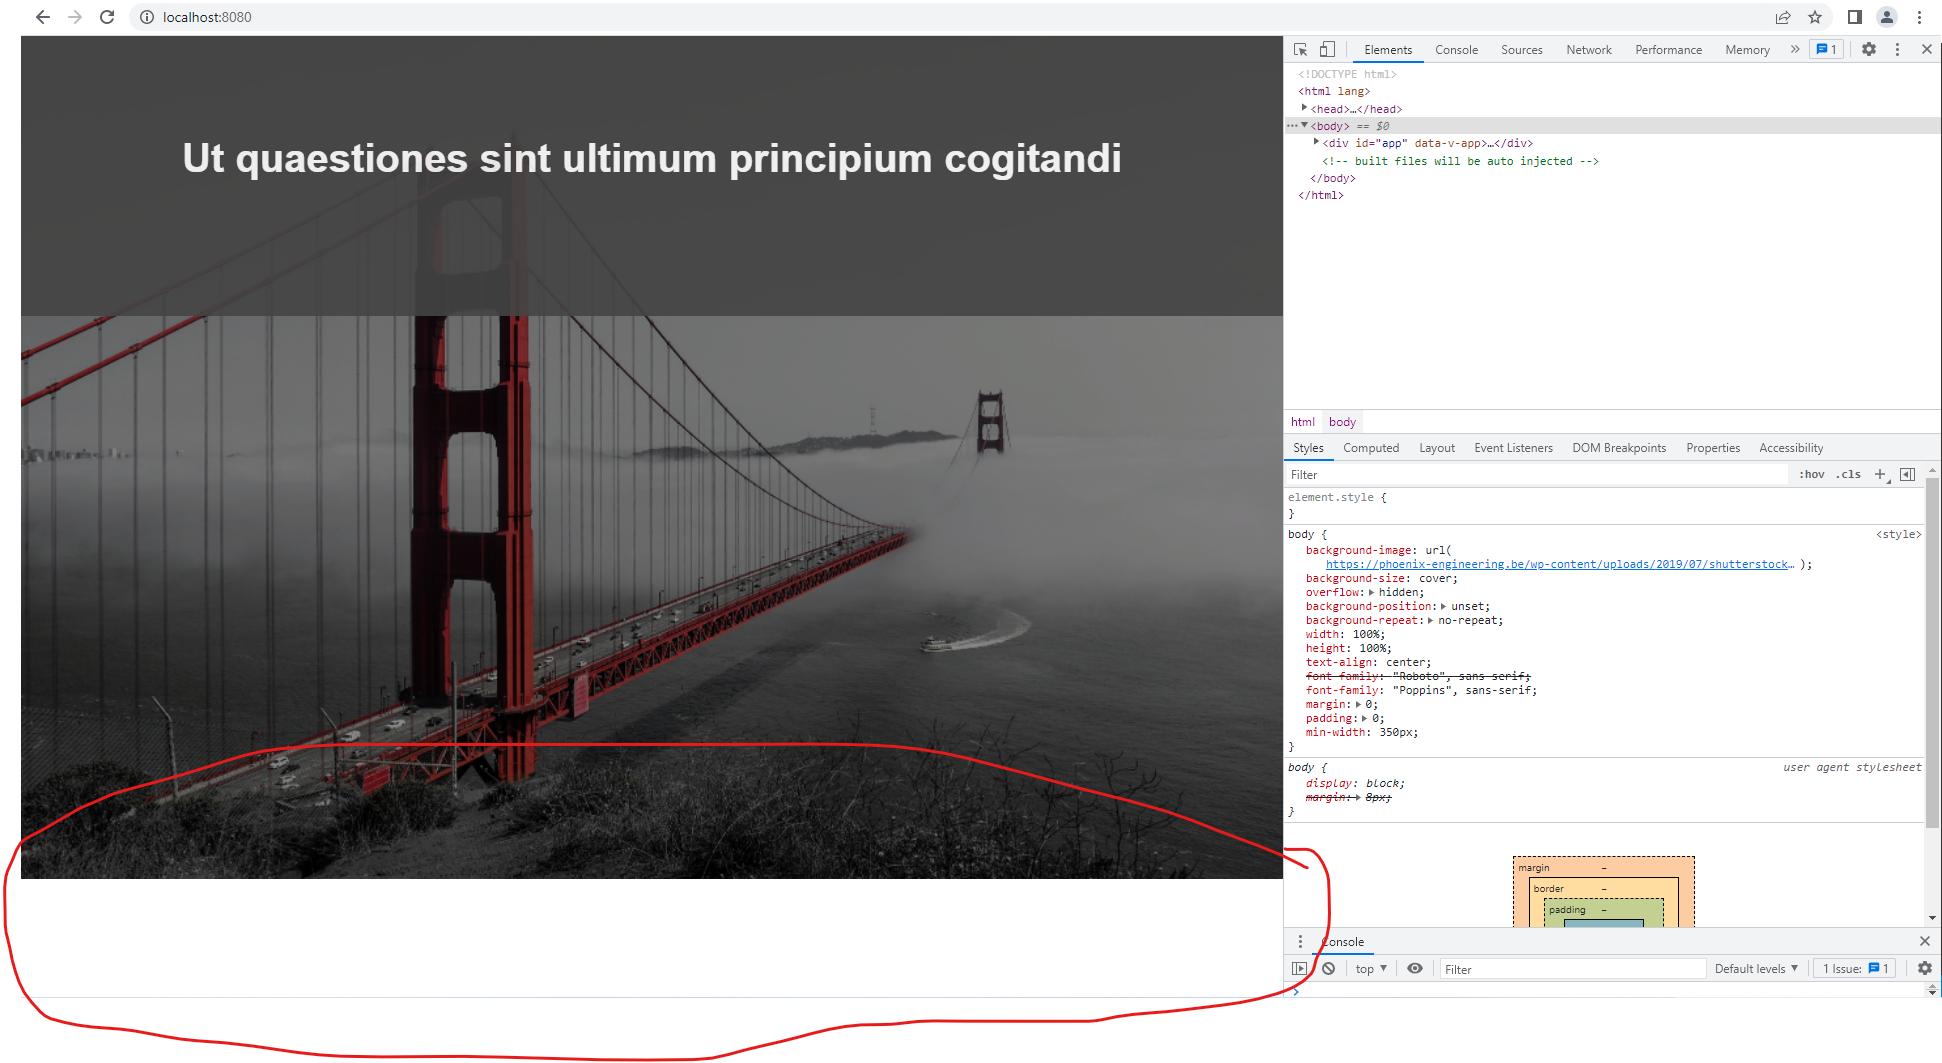Expand the background-position property shorthand

pos(1443,606)
